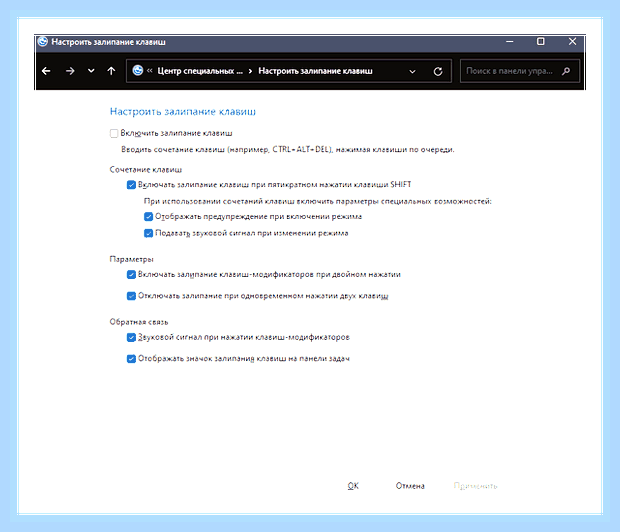The height and width of the screenshot is (532, 620).
Task: Toggle 'Подавать звуковой сигнал при изменении режима'
Action: pos(148,233)
